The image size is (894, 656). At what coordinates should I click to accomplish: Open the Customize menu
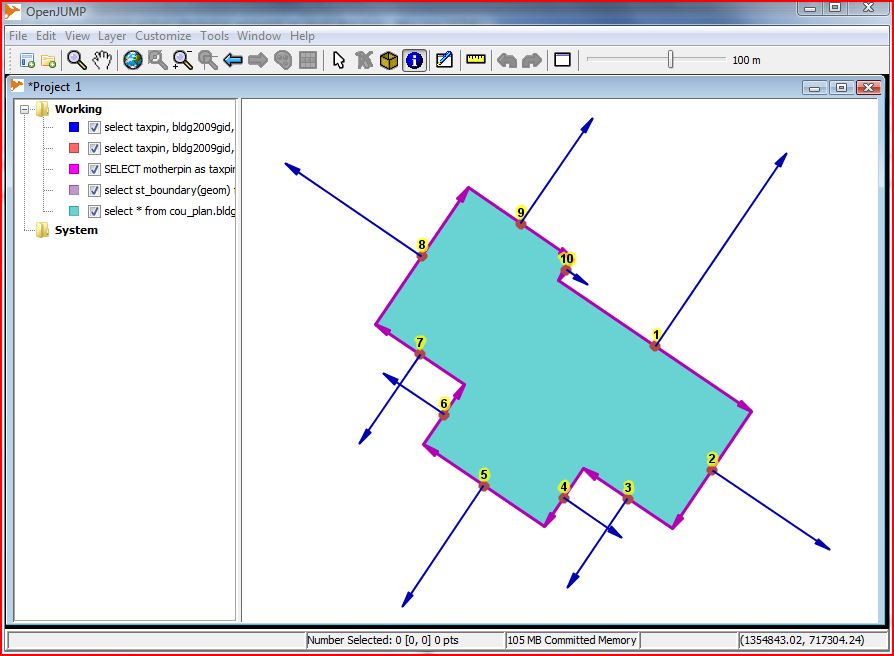(163, 36)
